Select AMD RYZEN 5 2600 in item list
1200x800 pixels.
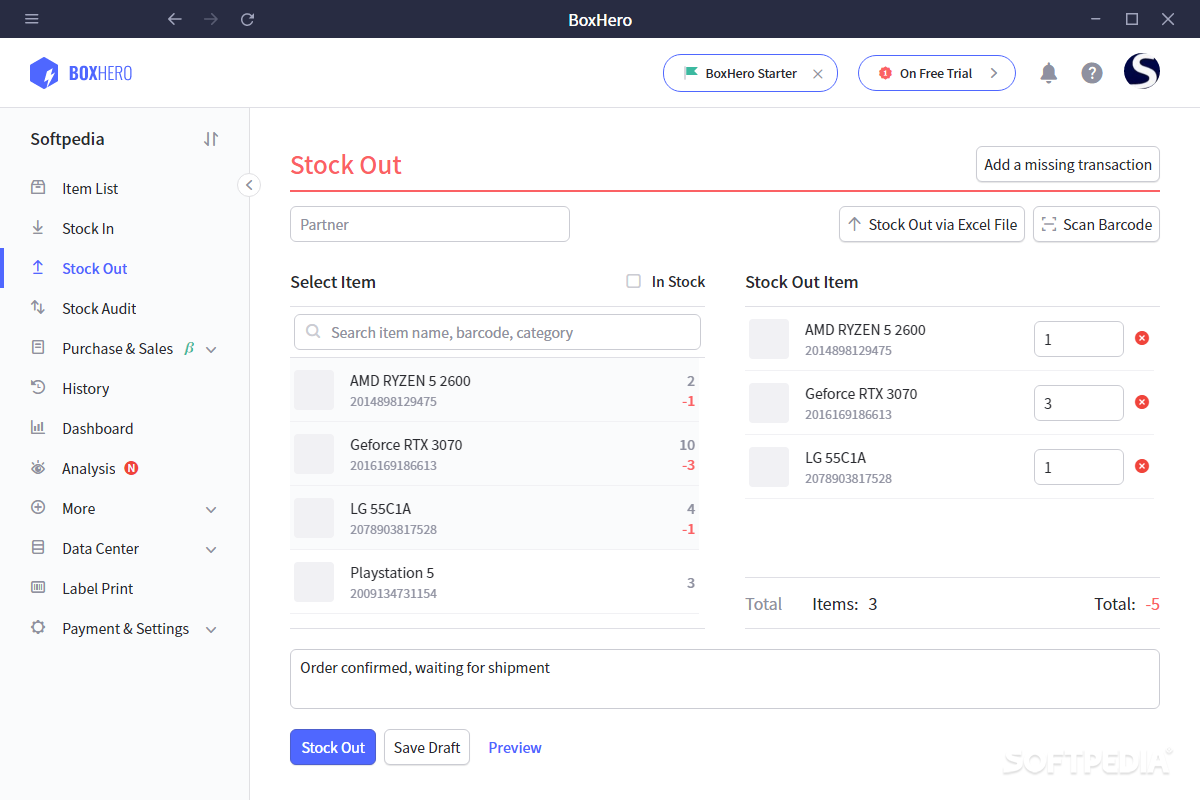(x=495, y=390)
